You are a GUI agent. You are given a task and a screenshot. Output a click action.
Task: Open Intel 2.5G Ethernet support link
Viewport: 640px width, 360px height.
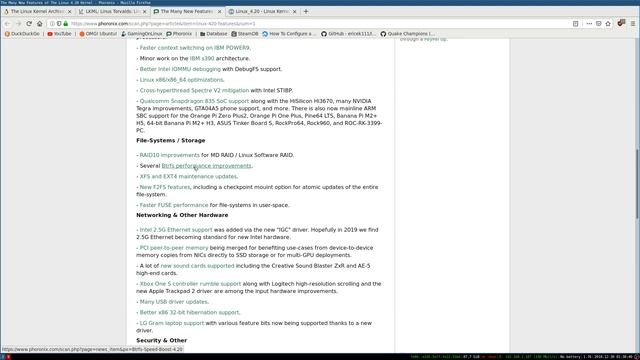point(176,230)
